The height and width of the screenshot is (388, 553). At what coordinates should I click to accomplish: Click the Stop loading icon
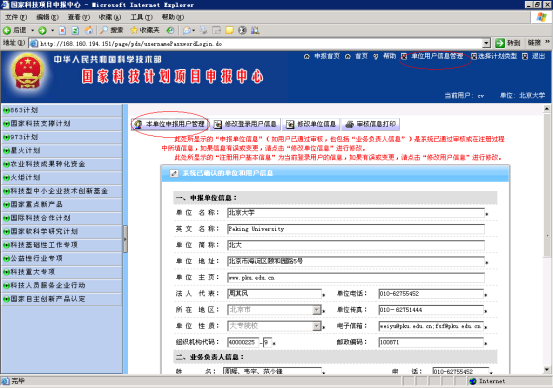pyautogui.click(x=62, y=30)
